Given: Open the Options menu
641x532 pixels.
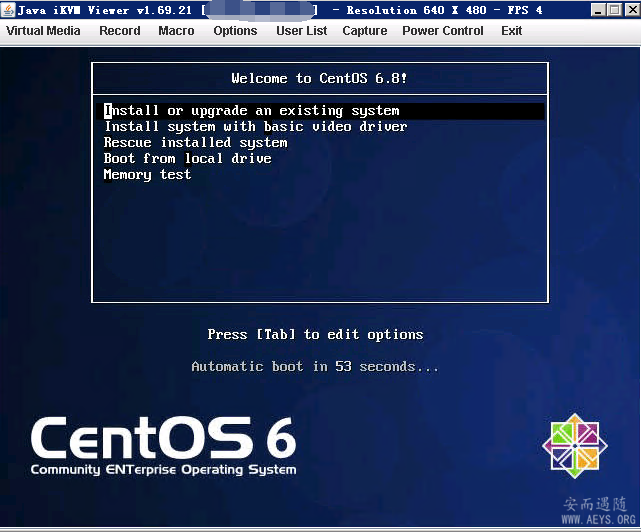Looking at the screenshot, I should (235, 31).
